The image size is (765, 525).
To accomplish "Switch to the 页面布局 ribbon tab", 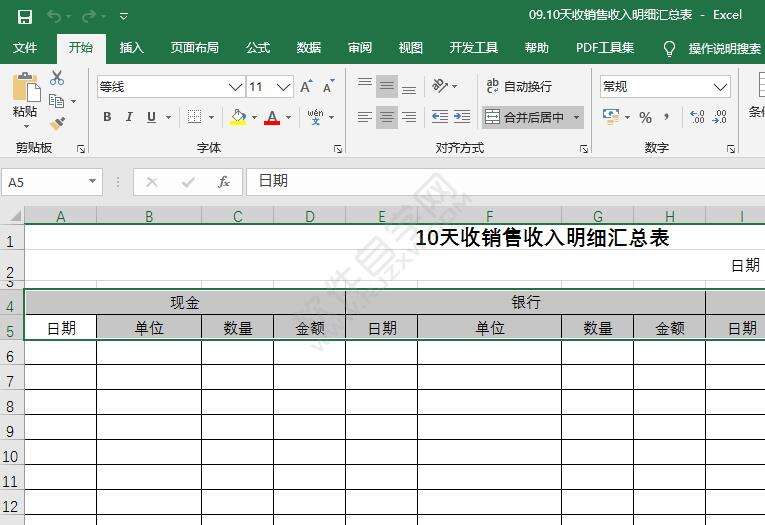I will pyautogui.click(x=195, y=48).
